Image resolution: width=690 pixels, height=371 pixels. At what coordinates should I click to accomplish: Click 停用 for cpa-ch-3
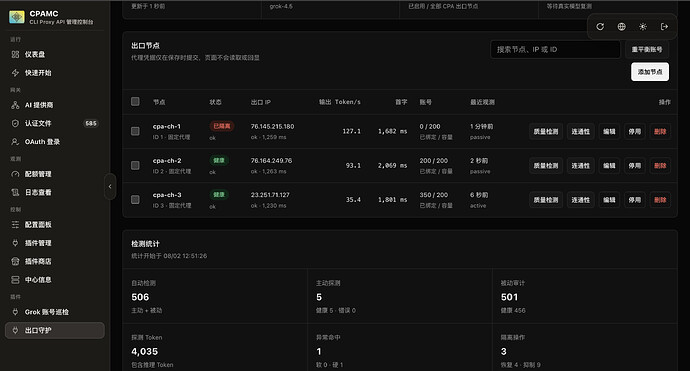(635, 200)
